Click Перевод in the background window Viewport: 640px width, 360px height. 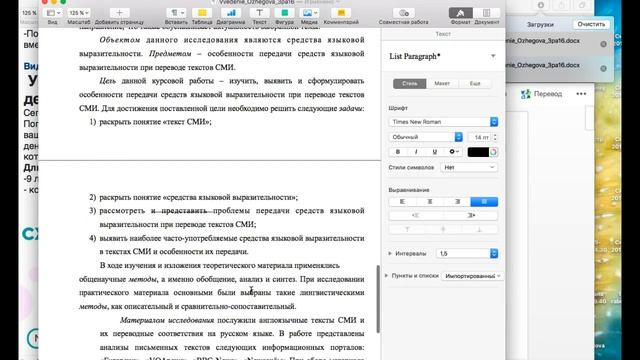pyautogui.click(x=542, y=94)
